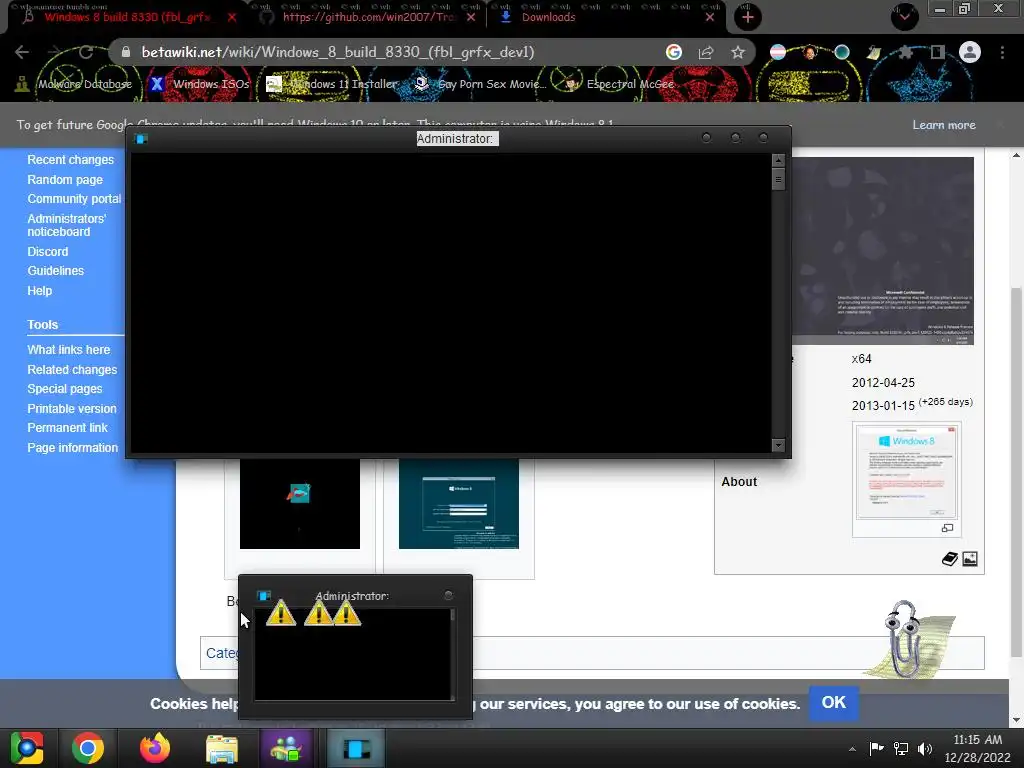Screen dimensions: 1024x768
Task: Close the GitHub tab
Action: point(471,17)
